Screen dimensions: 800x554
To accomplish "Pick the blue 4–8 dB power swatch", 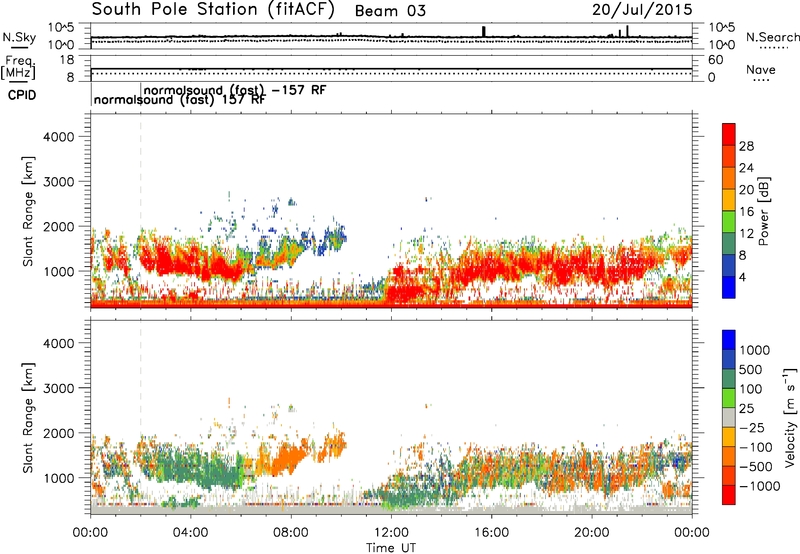I will coord(729,265).
